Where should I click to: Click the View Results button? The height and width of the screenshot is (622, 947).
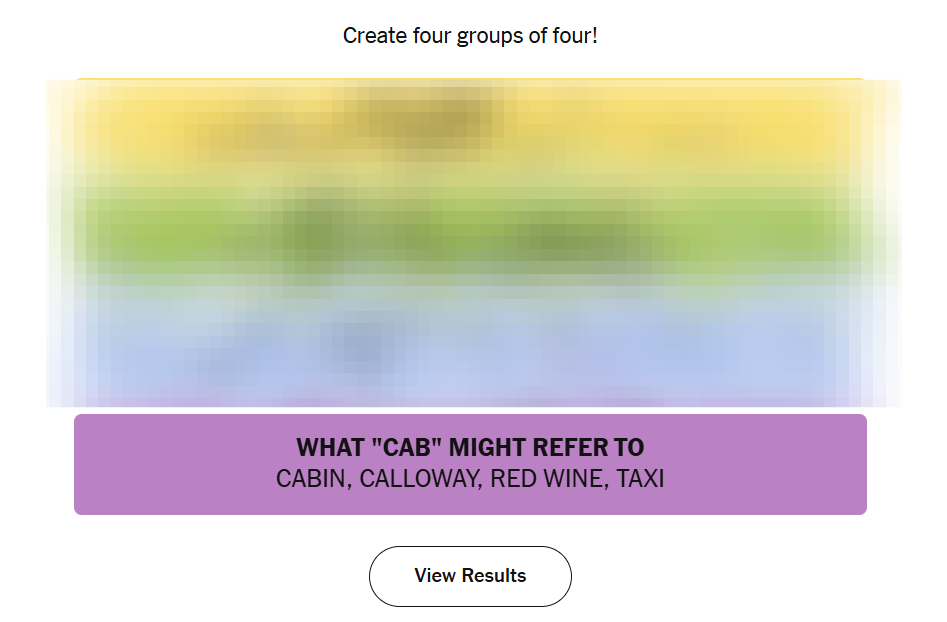pyautogui.click(x=470, y=576)
